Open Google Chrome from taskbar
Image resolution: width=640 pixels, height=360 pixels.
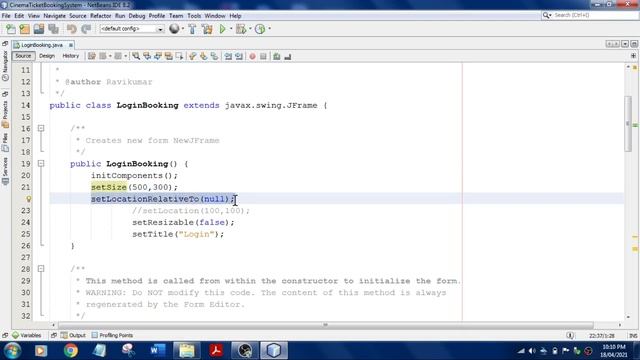71,351
